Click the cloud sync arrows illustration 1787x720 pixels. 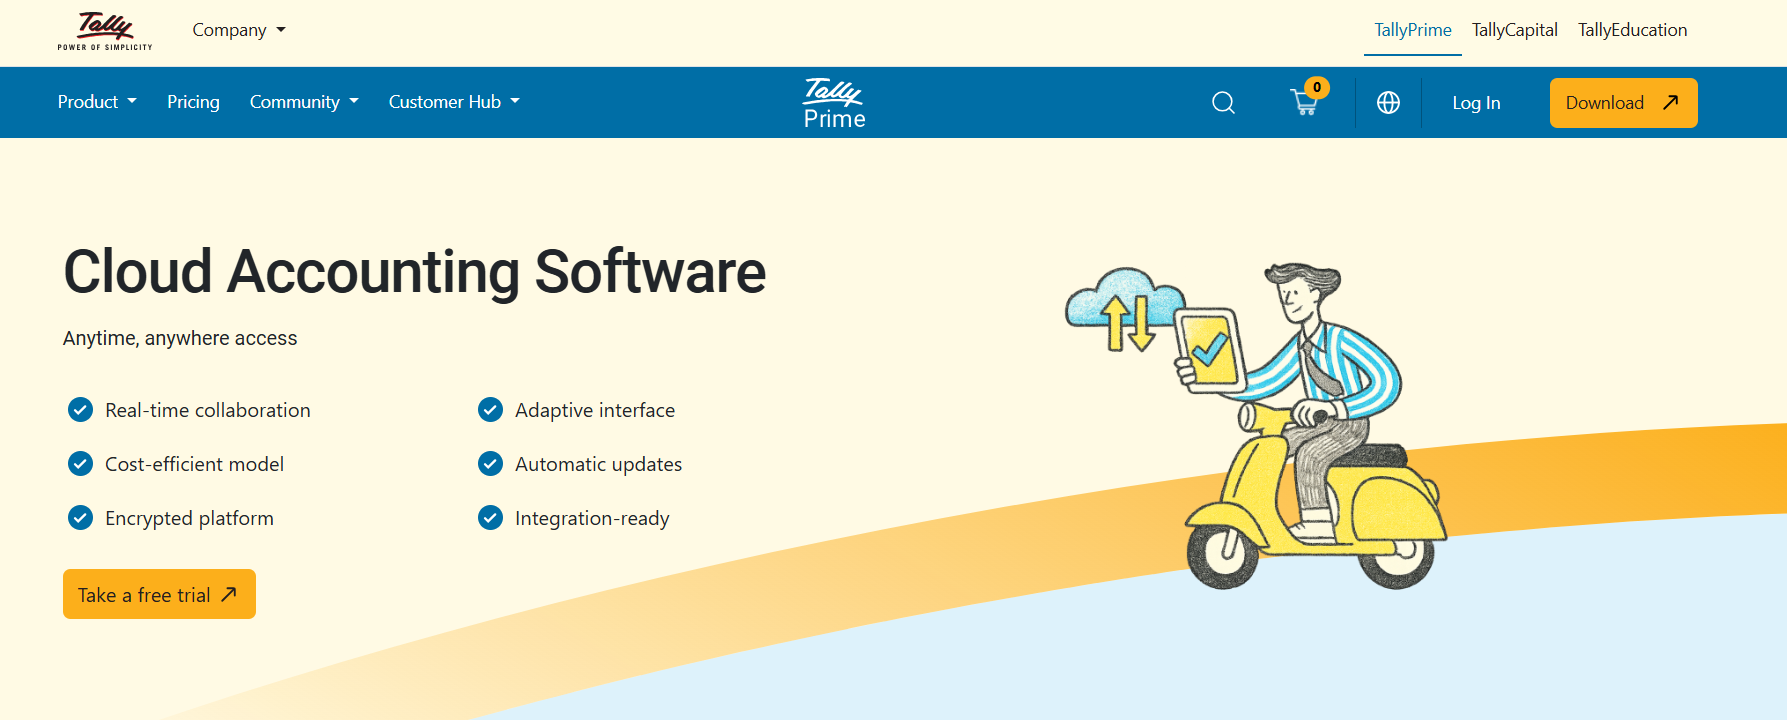(1125, 309)
